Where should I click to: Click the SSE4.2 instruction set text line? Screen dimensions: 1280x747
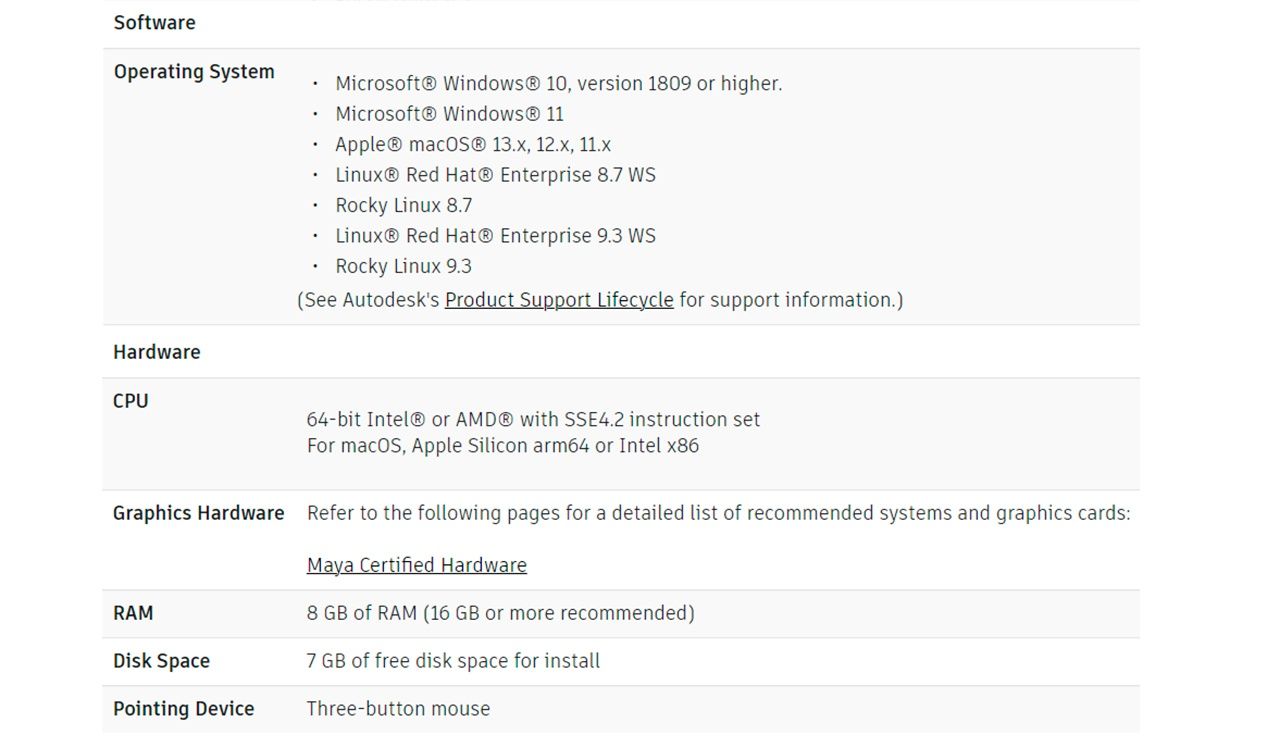click(533, 420)
